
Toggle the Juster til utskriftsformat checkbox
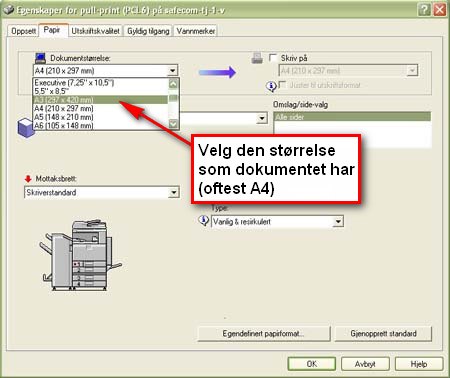(282, 85)
